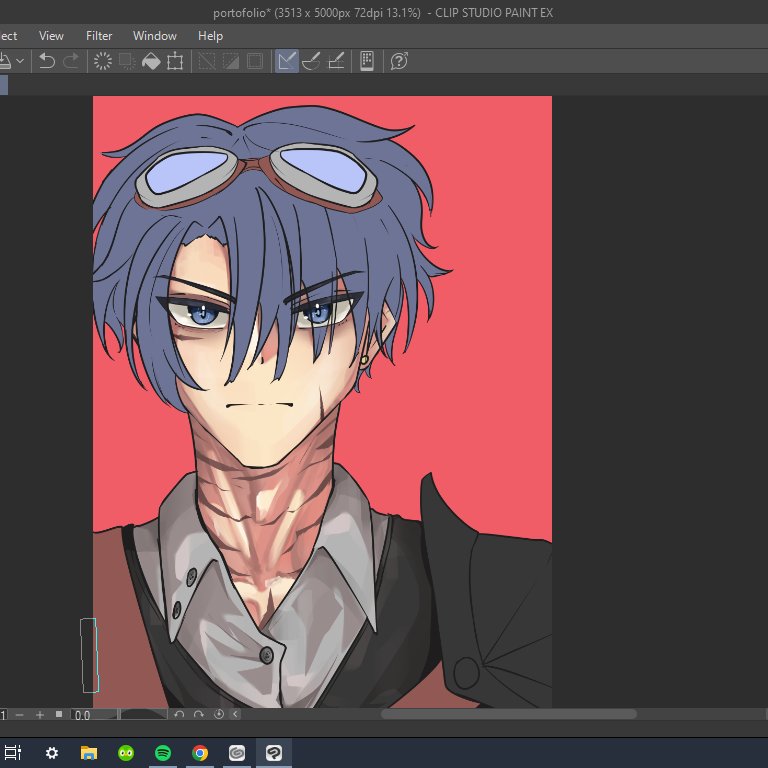
Task: Select the Fill bucket command icon
Action: point(151,61)
